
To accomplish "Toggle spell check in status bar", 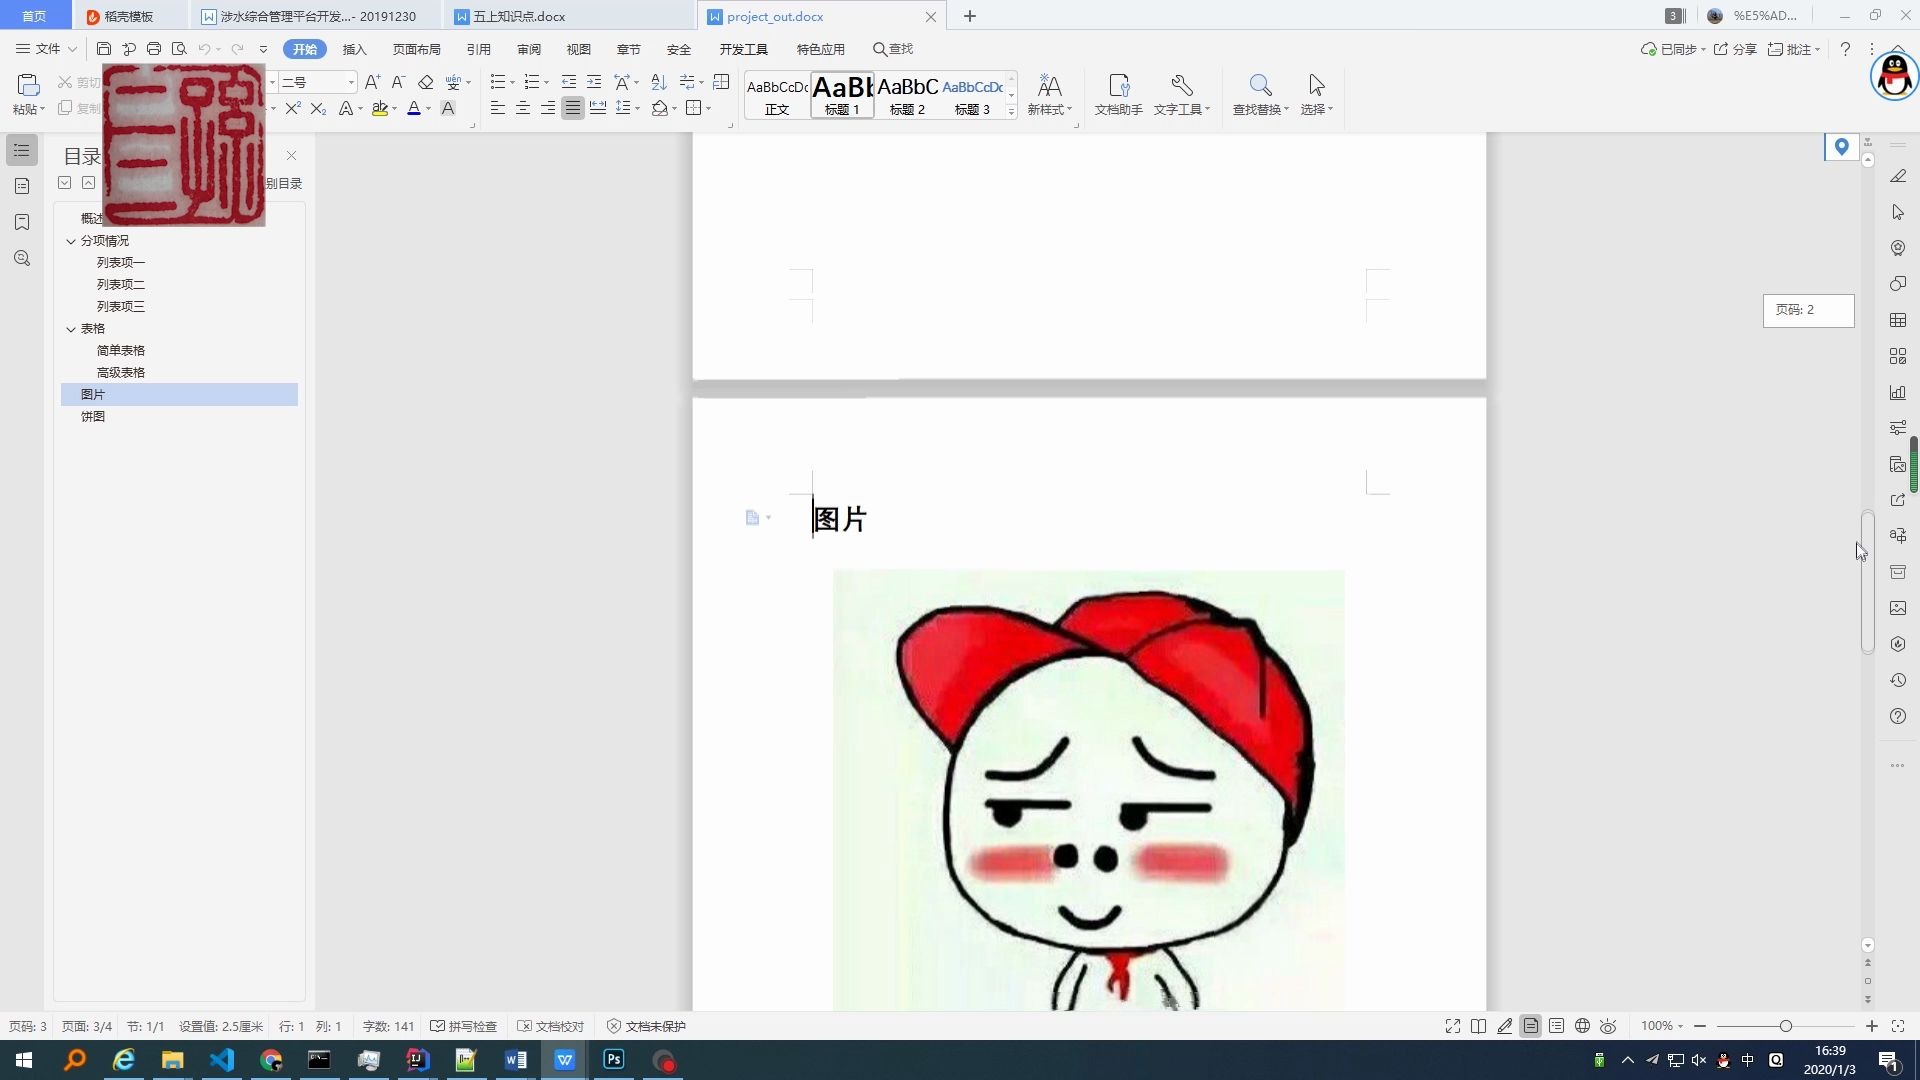I will click(463, 1026).
